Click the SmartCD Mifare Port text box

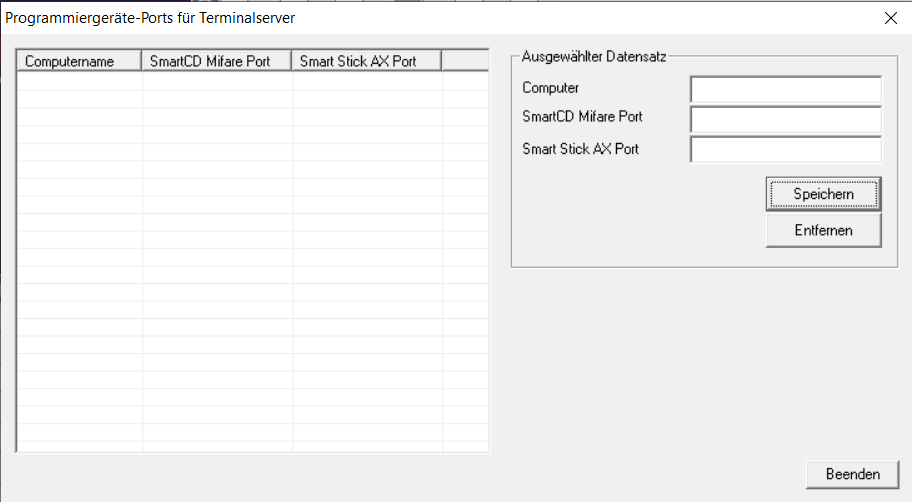tap(785, 119)
